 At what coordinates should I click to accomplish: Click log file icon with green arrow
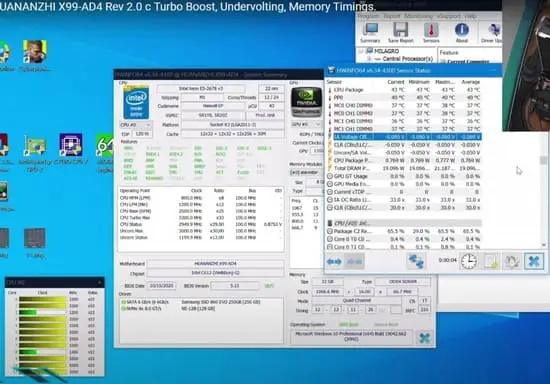[x=491, y=262]
